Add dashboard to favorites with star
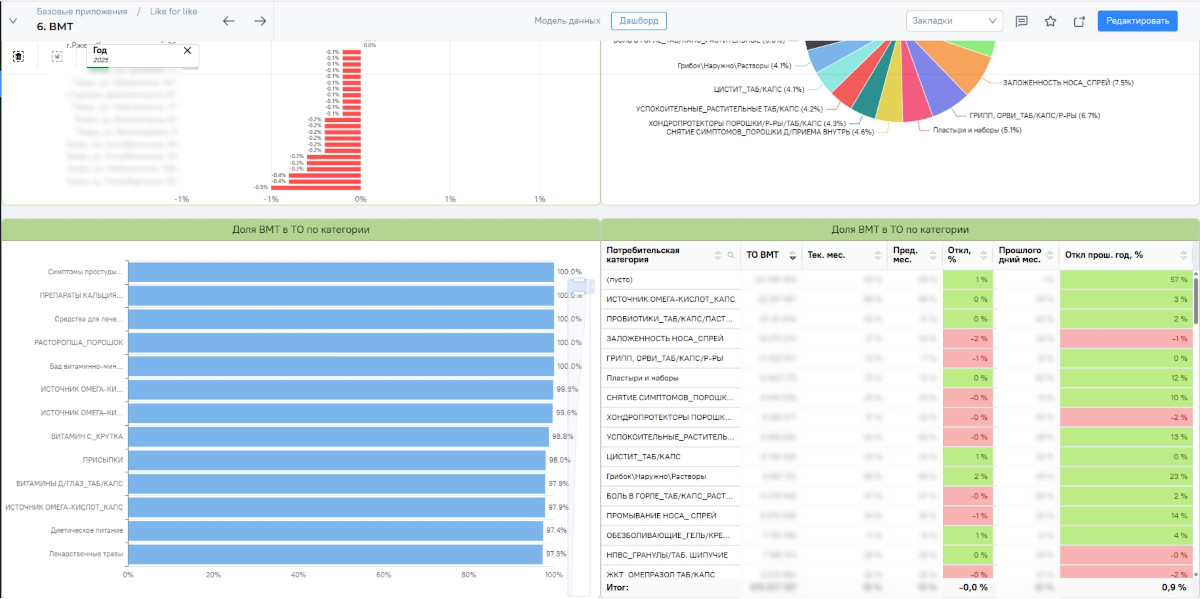Screen dimensions: 1200x599 [1050, 21]
